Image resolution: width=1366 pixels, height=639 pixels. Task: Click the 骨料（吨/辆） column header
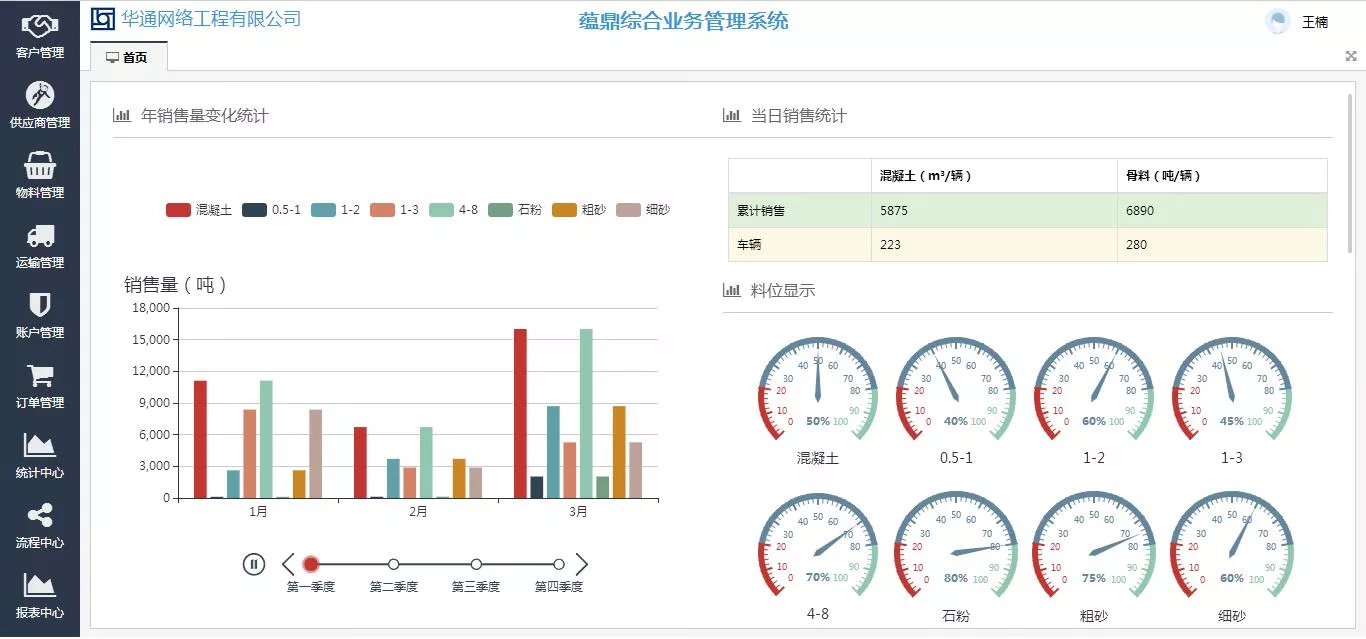[x=1222, y=176]
